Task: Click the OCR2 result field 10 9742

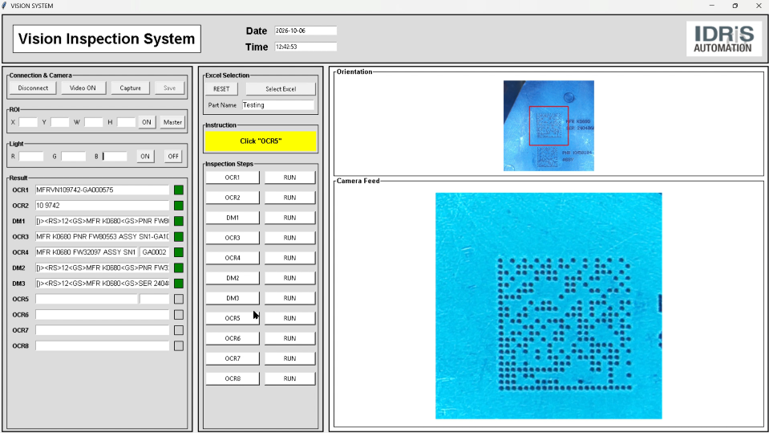Action: point(102,205)
